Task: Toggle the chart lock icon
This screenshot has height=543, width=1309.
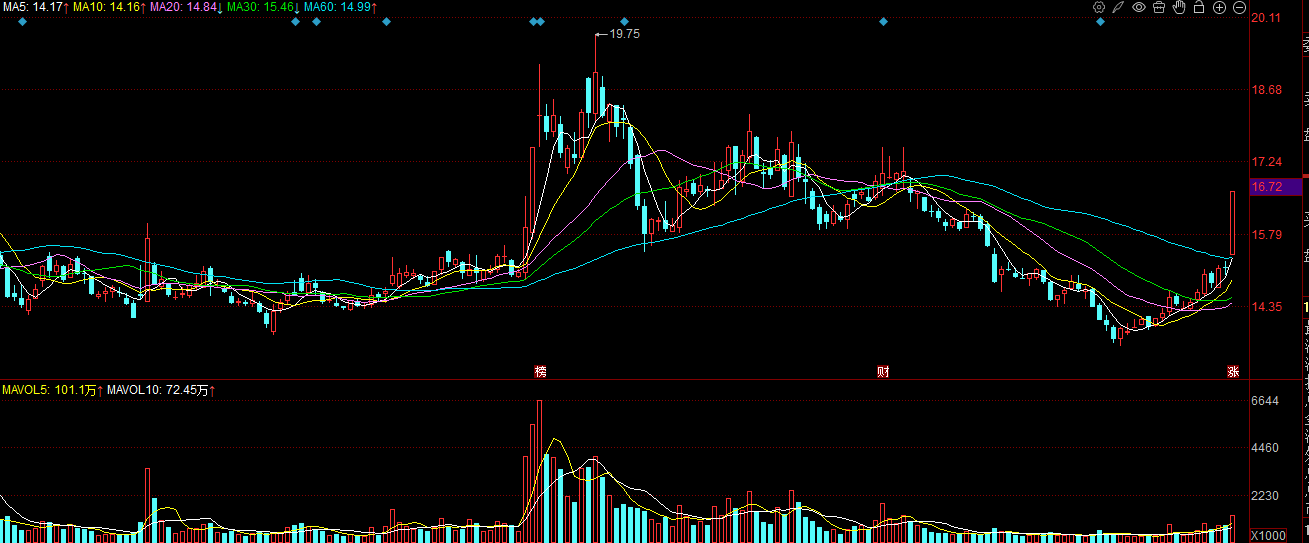Action: (x=1199, y=7)
